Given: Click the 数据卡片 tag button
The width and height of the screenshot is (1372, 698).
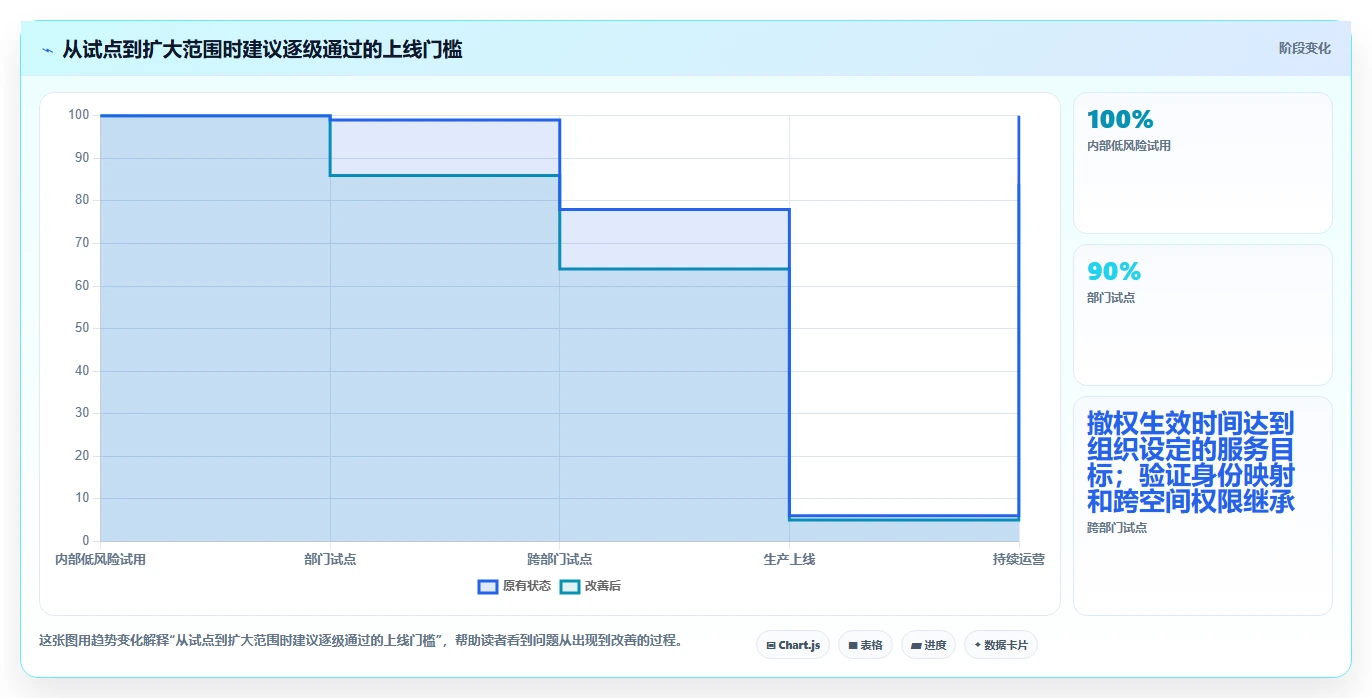Looking at the screenshot, I should pyautogui.click(x=1000, y=645).
